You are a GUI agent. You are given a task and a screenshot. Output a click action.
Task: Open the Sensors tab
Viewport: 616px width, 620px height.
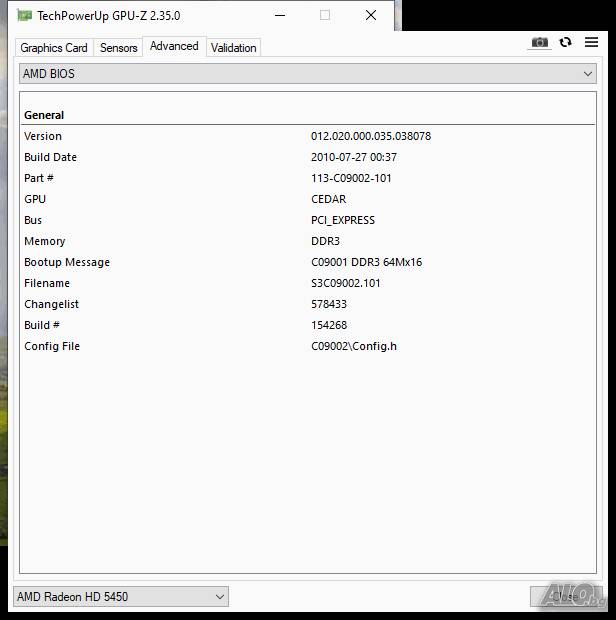(x=118, y=48)
